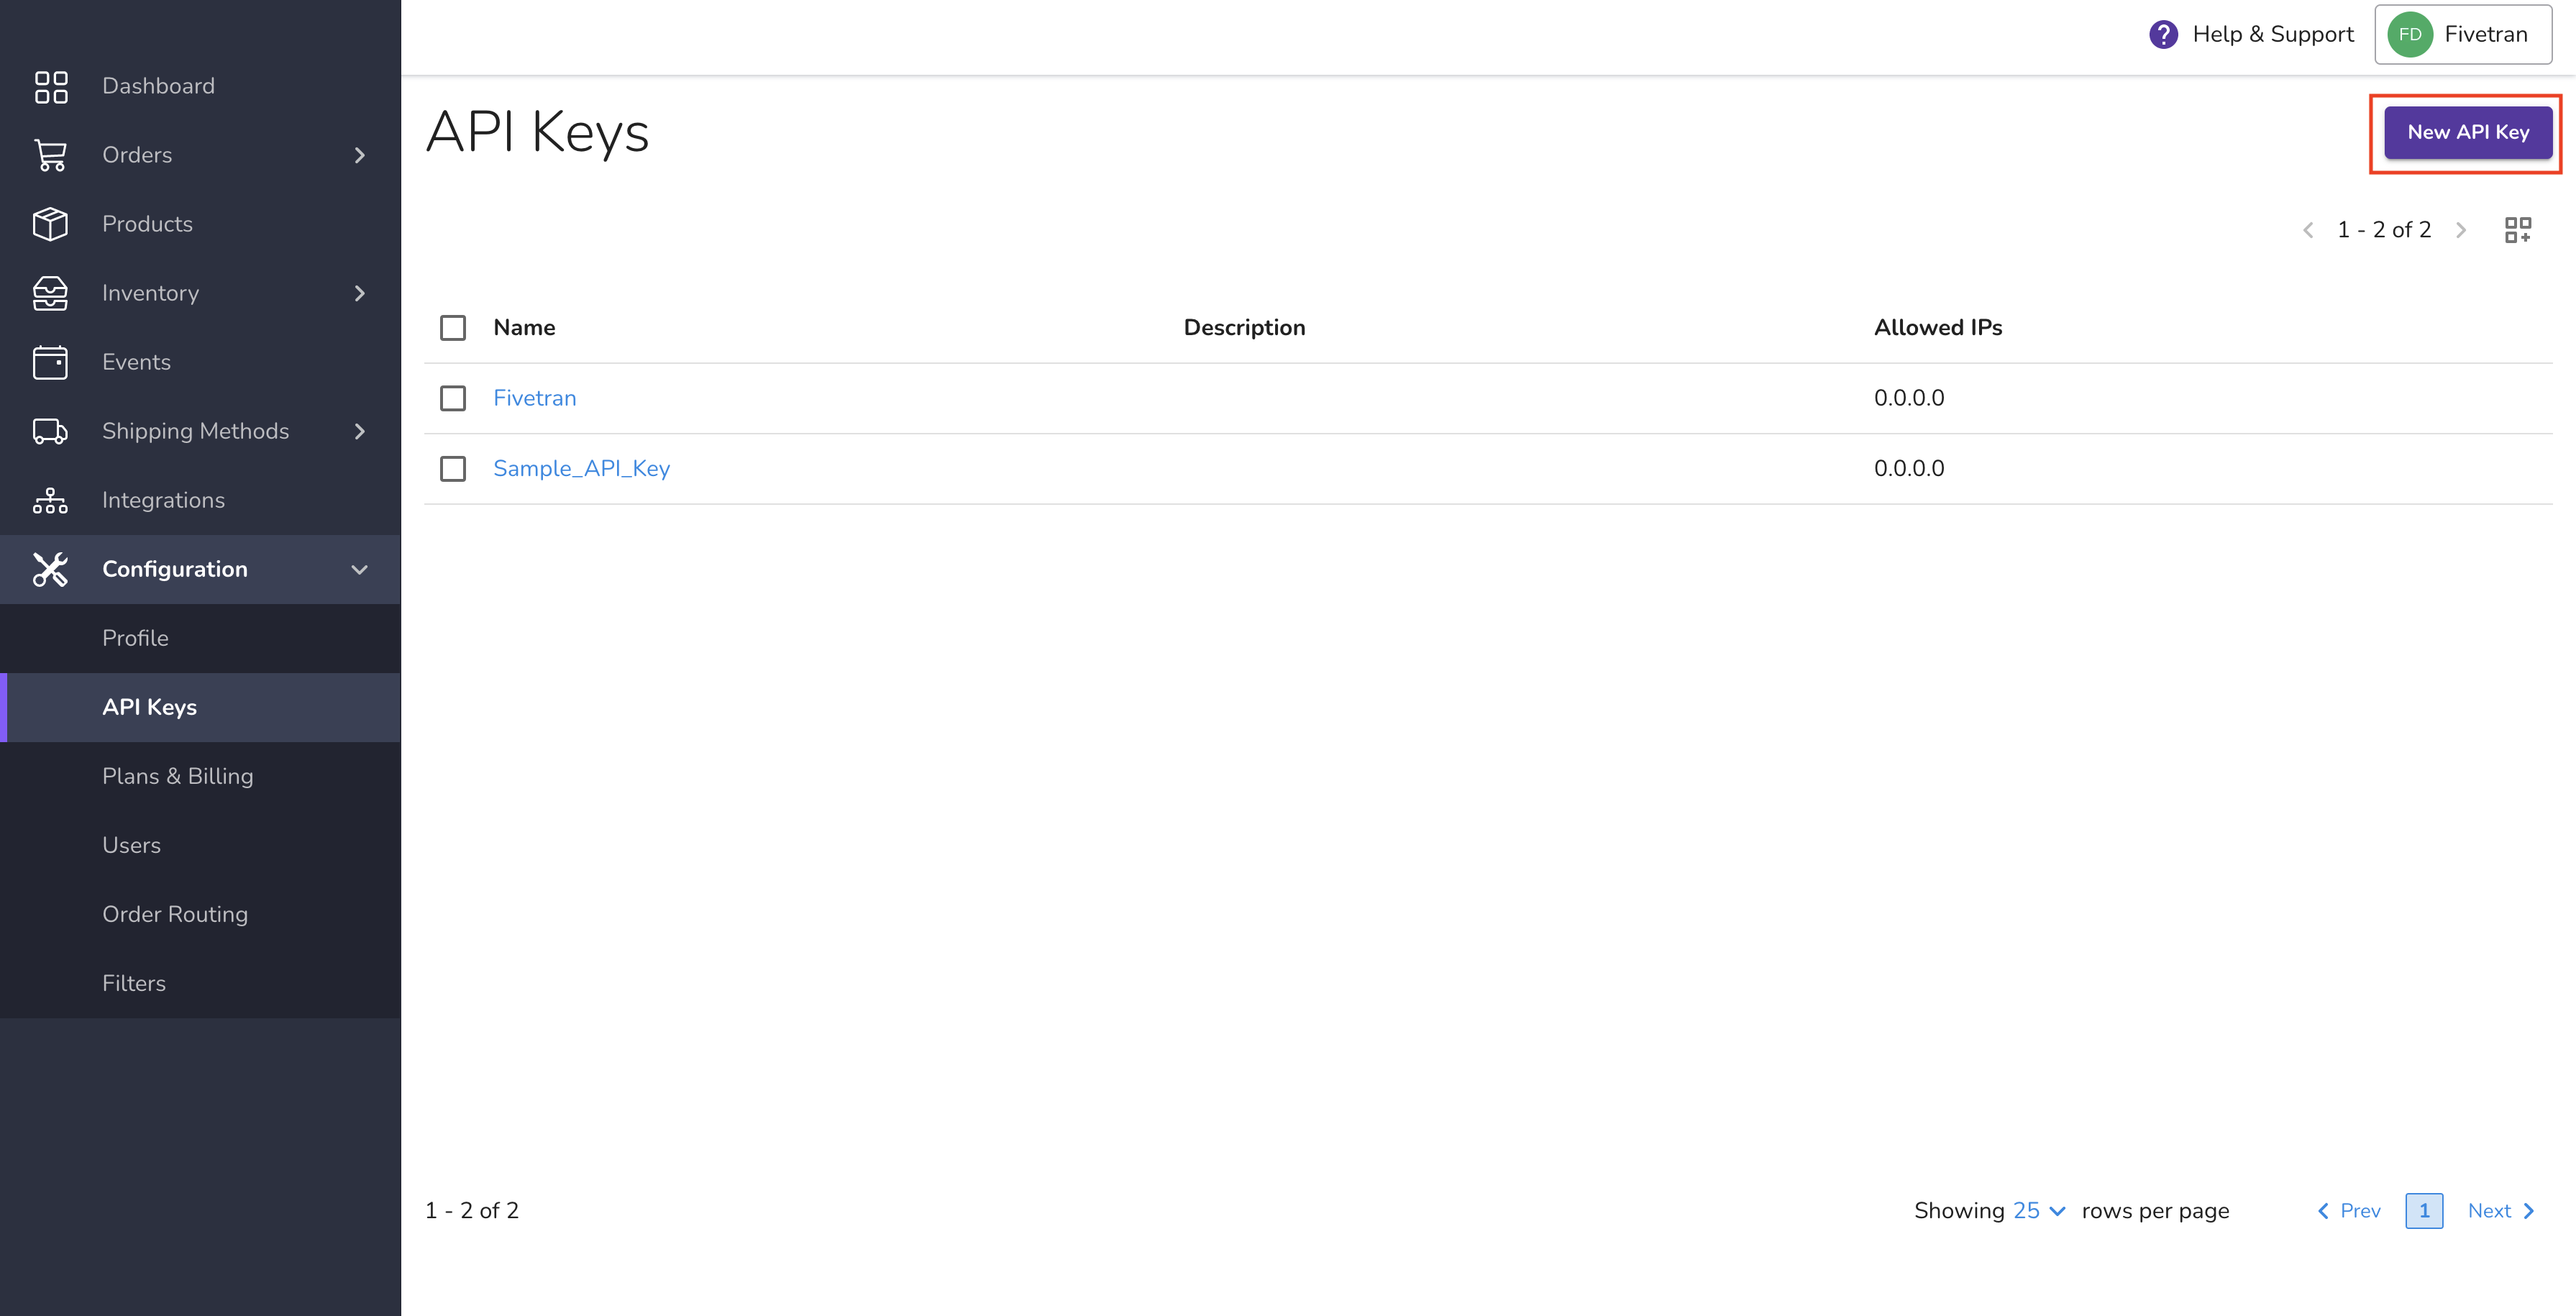Open Events in the sidebar
Image resolution: width=2576 pixels, height=1316 pixels.
200,362
